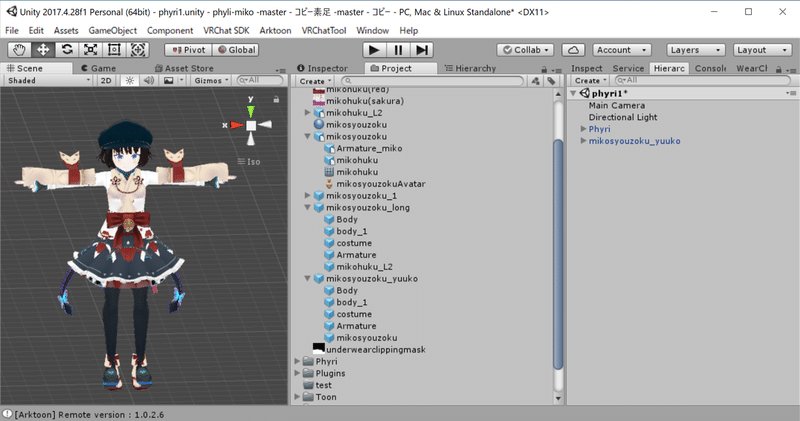This screenshot has width=800, height=421.
Task: Filter Project search by label icon
Action: (x=552, y=81)
